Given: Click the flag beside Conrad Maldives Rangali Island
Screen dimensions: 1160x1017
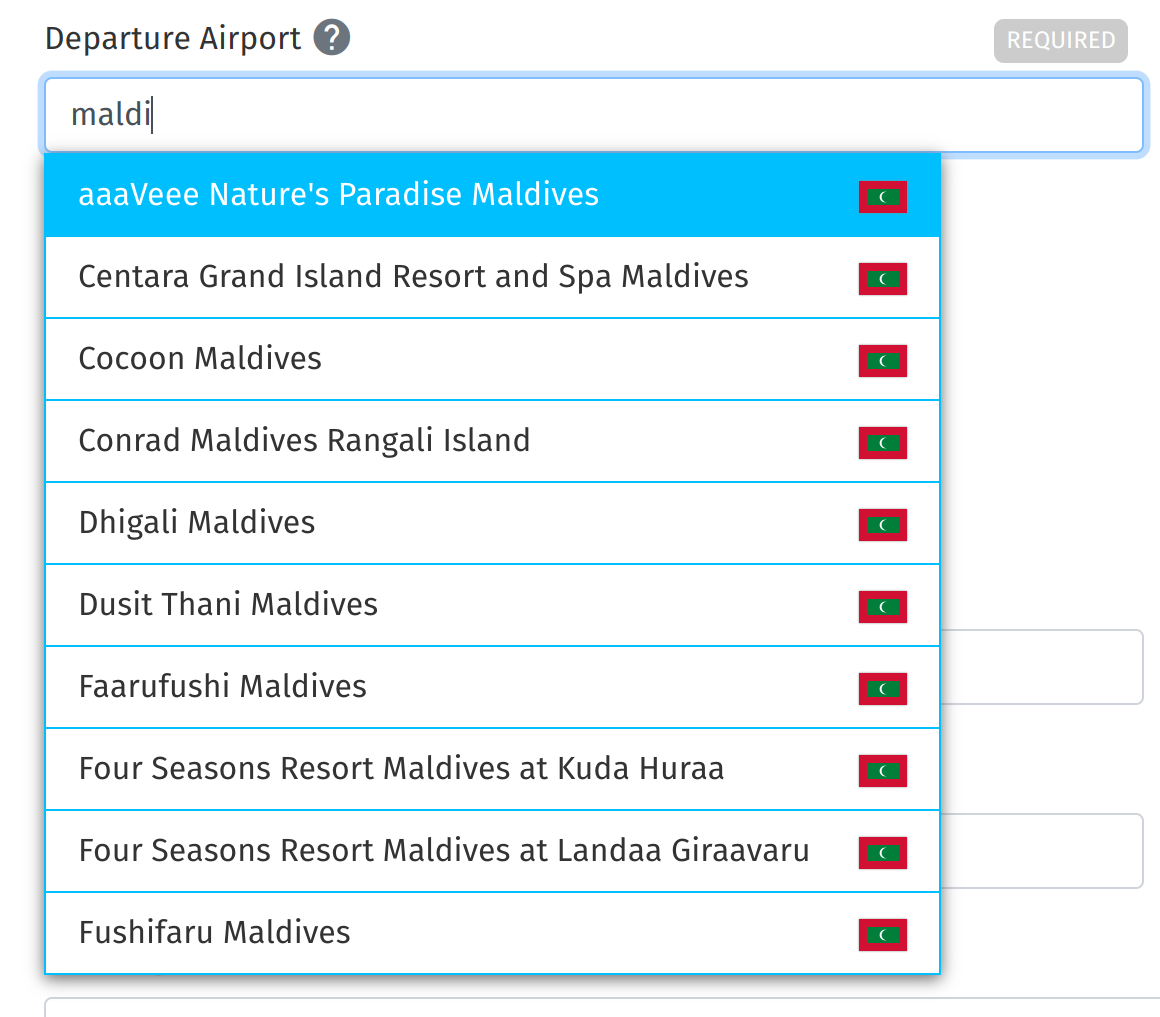Looking at the screenshot, I should (x=883, y=443).
